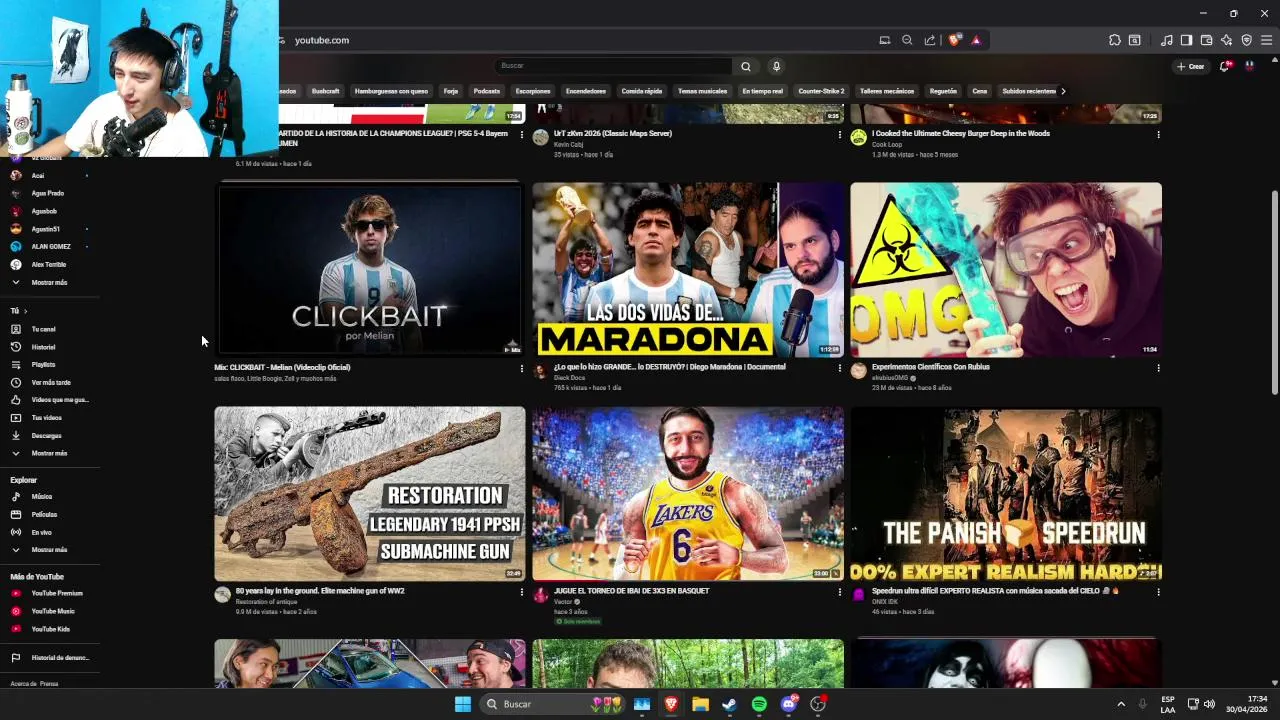Select the Temas musicales chip
This screenshot has height=720, width=1280.
702,91
